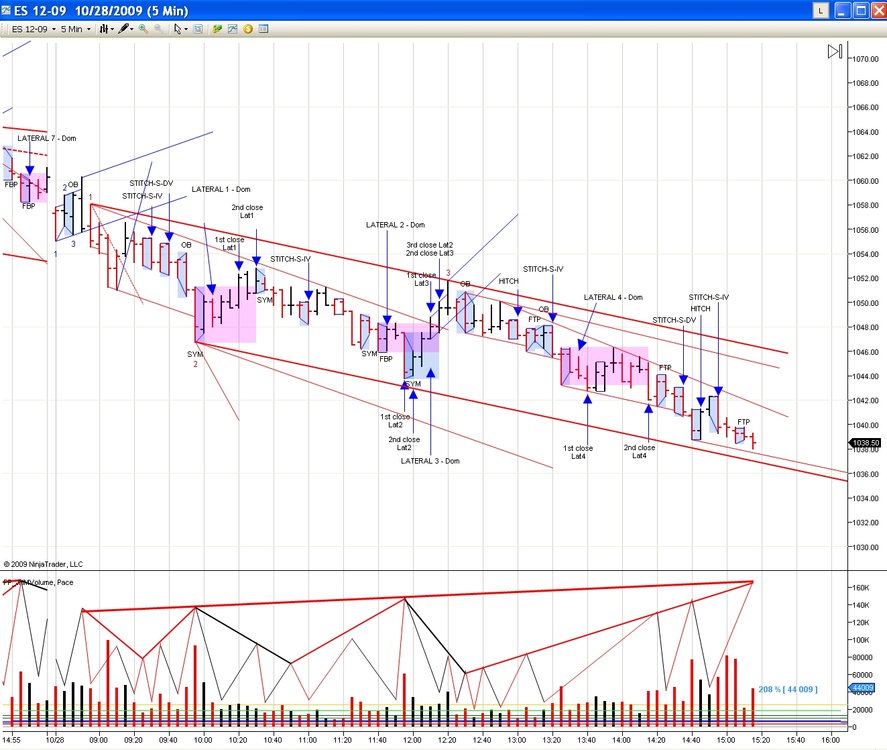Maximize the chart window
887x750 pixels.
click(x=861, y=10)
